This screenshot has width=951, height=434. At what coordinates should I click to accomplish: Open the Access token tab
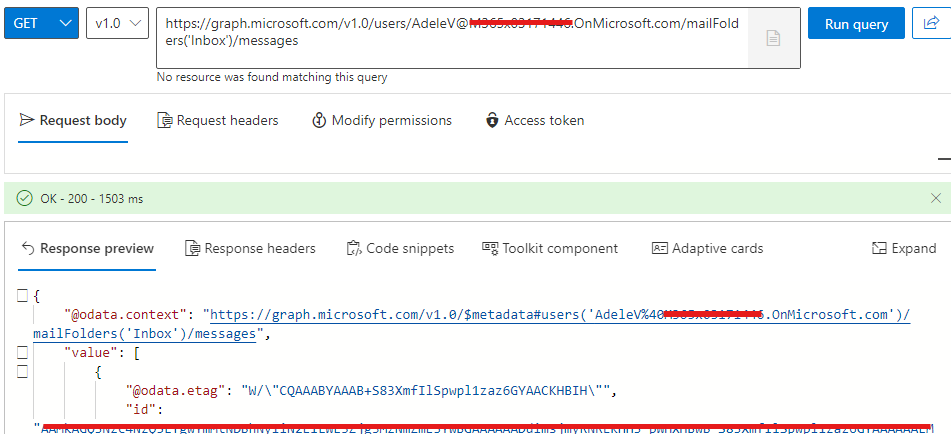[x=534, y=121]
